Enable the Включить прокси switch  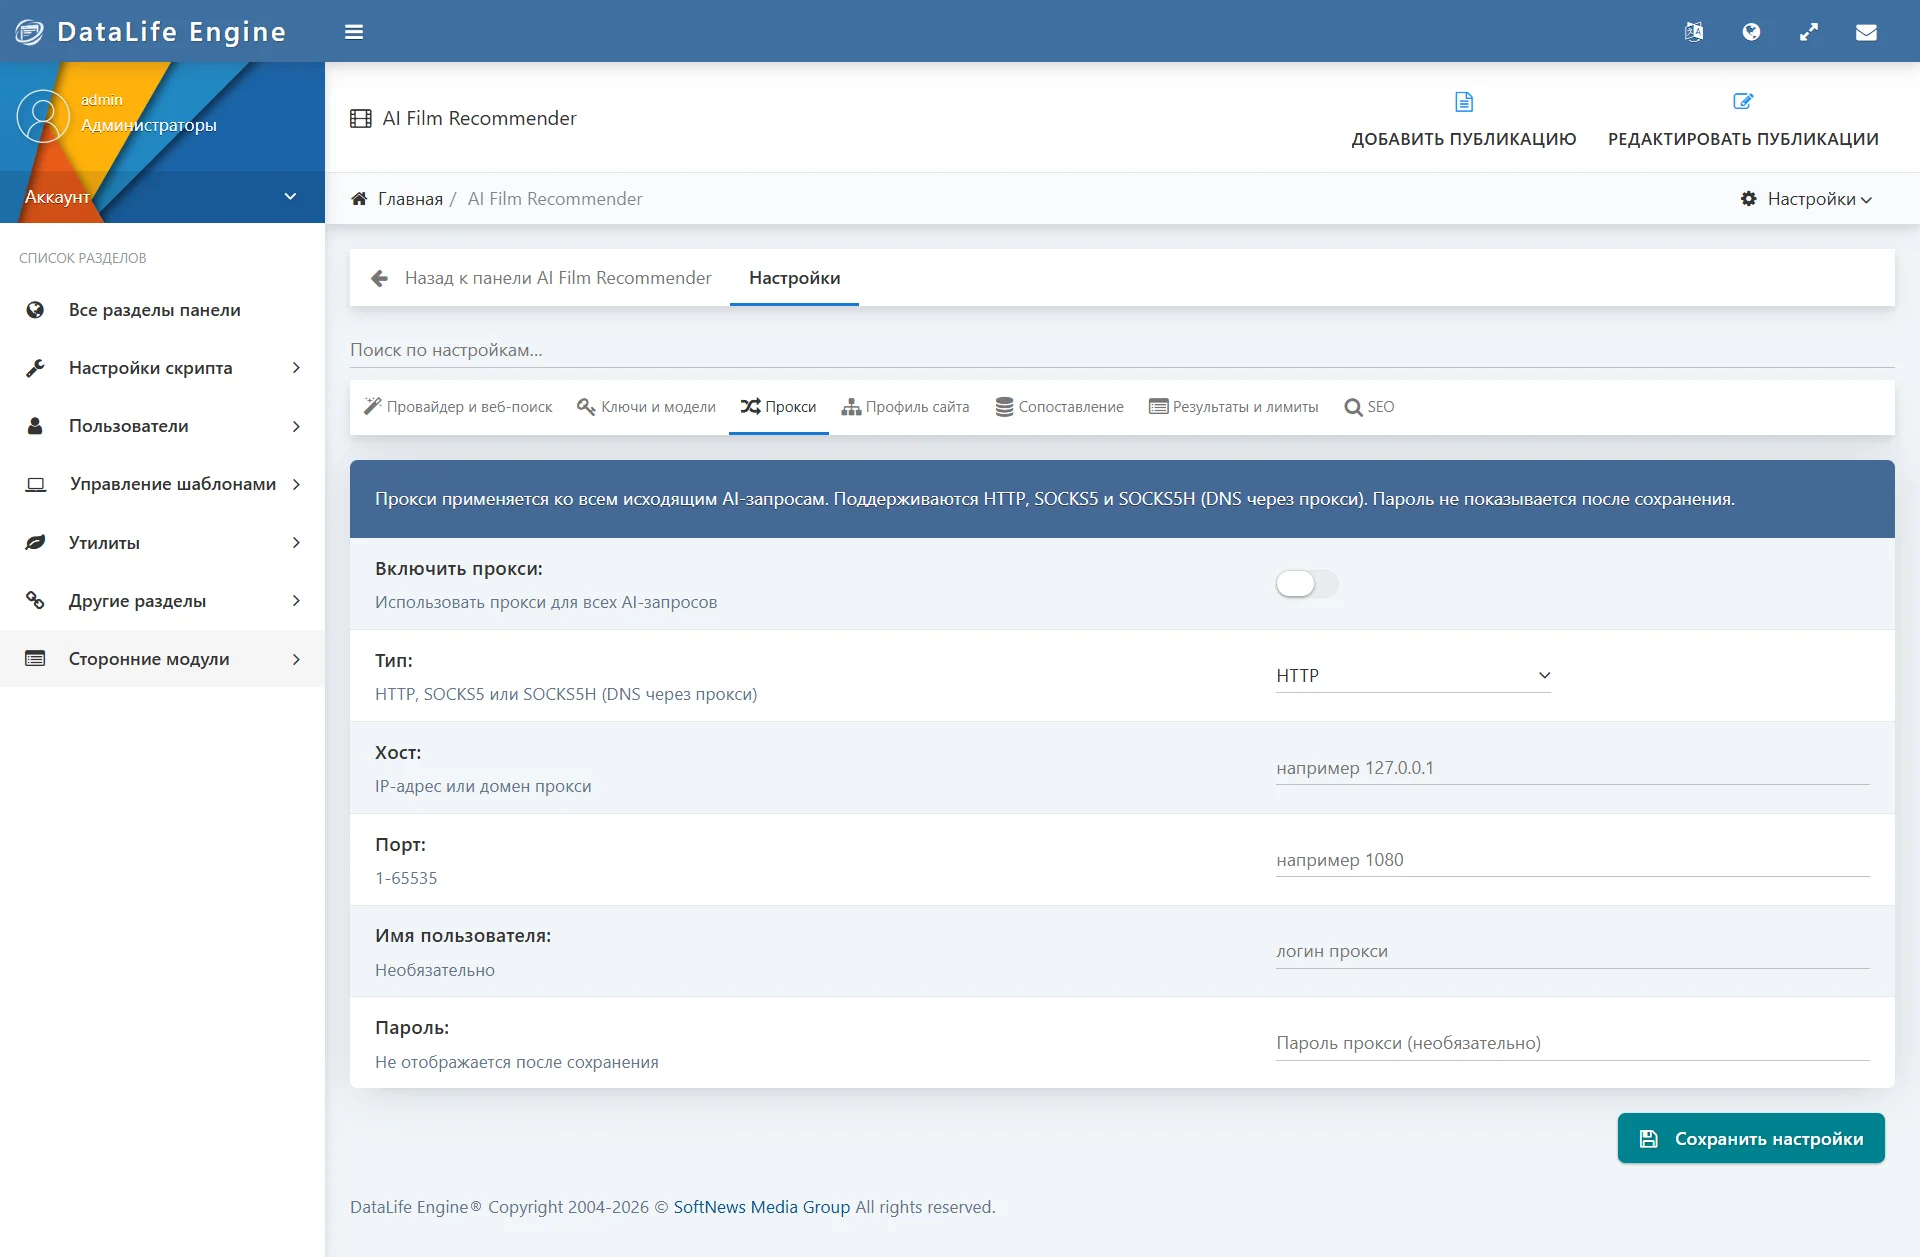pos(1307,584)
